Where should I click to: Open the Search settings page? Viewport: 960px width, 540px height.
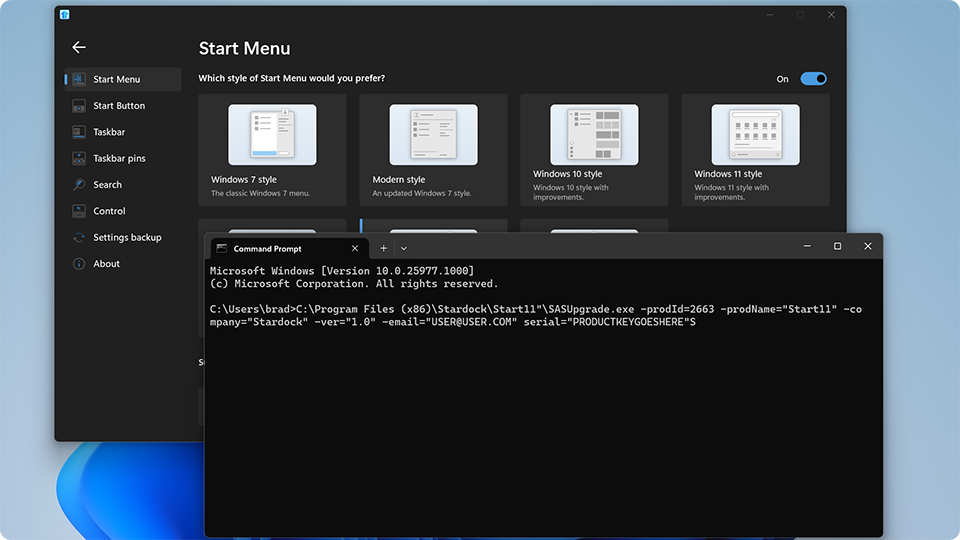click(123, 184)
